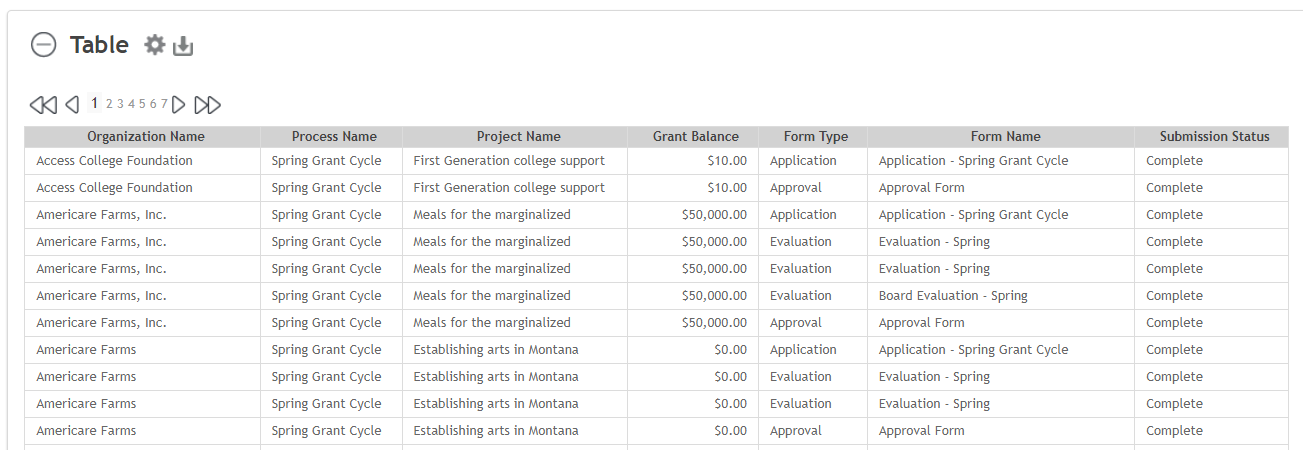The image size is (1303, 450).
Task: Click Americare Farms, Inc. in Board Evaluation row
Action: pyautogui.click(x=101, y=296)
